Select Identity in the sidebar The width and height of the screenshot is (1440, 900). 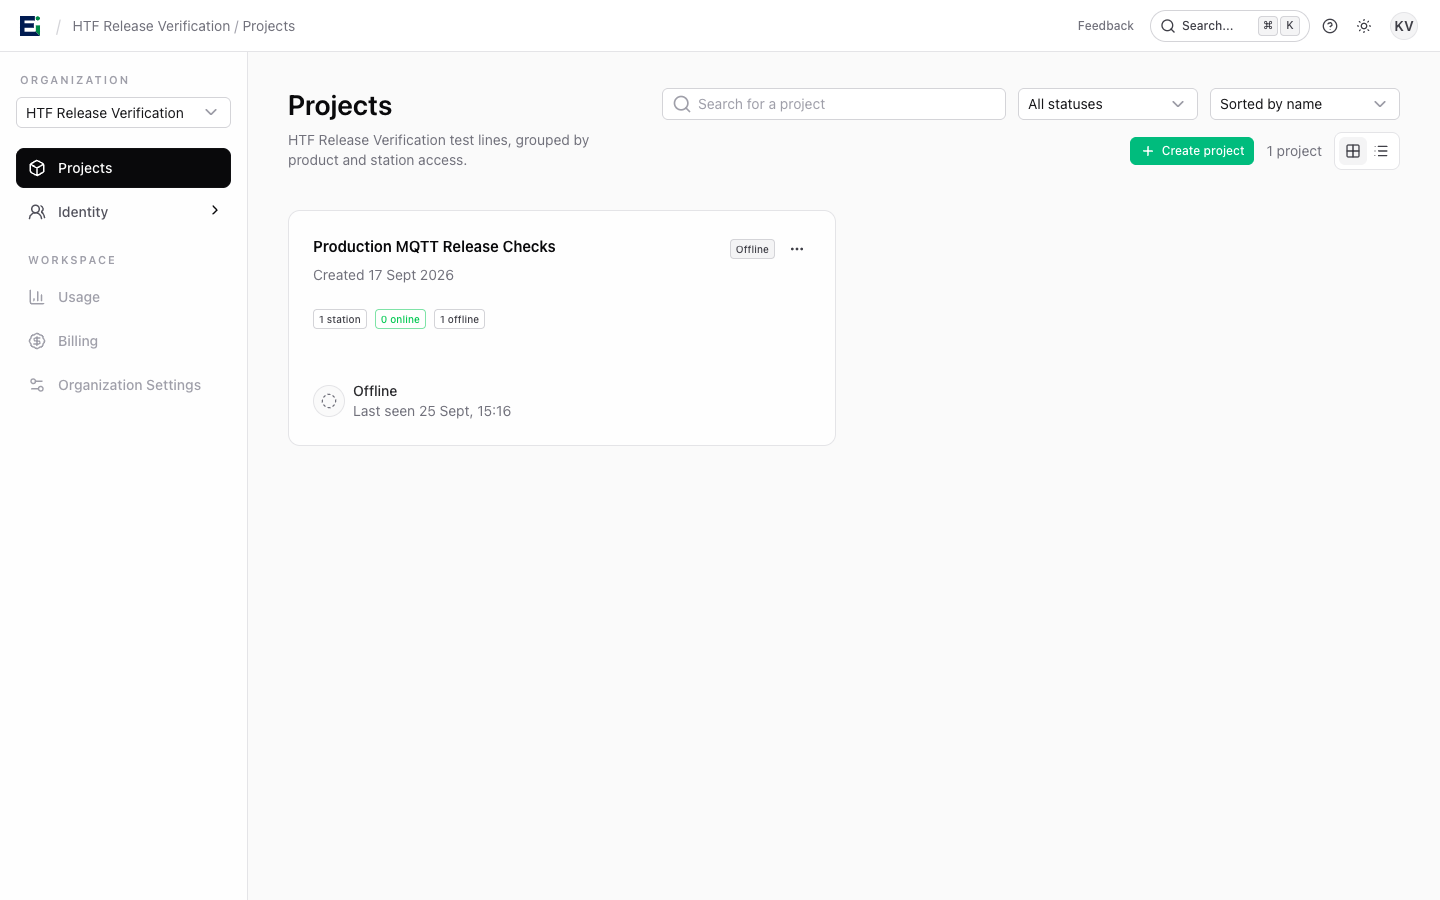coord(123,212)
